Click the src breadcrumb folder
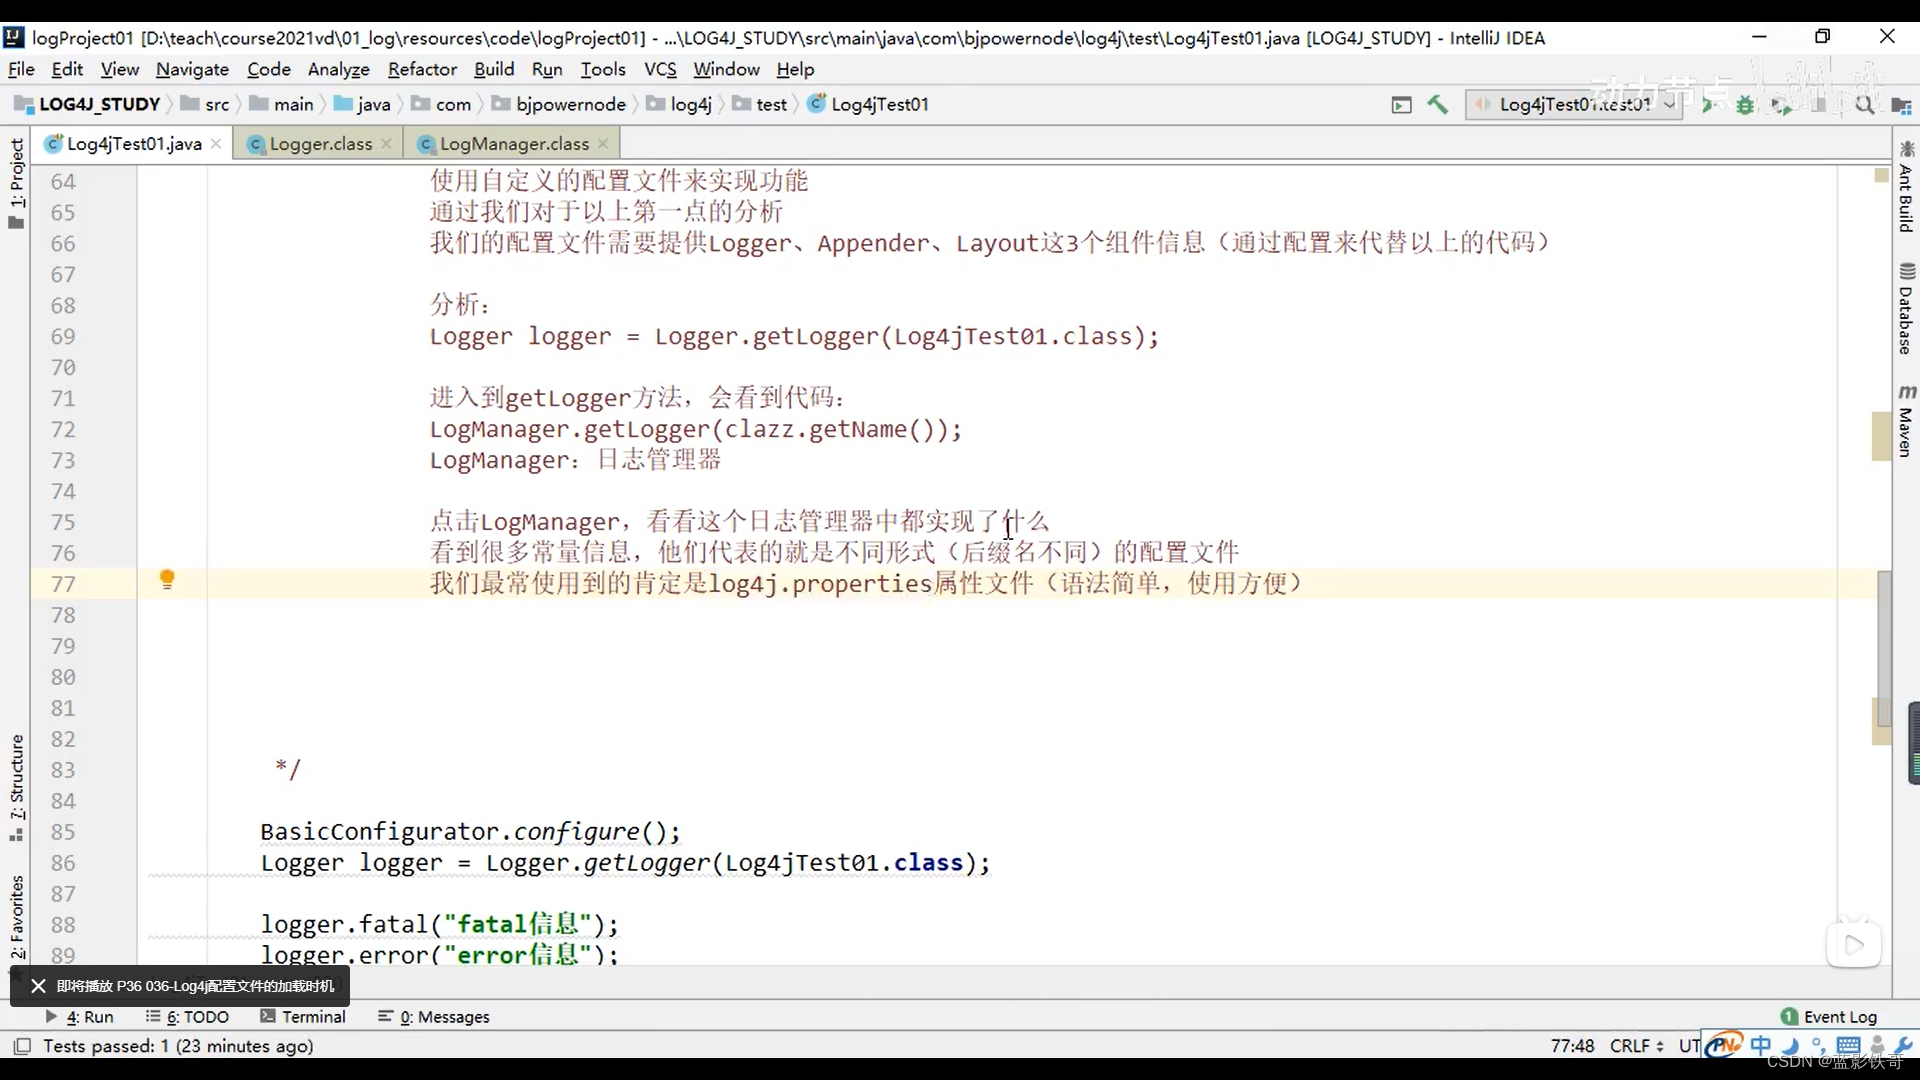The image size is (1920, 1080). click(x=206, y=104)
